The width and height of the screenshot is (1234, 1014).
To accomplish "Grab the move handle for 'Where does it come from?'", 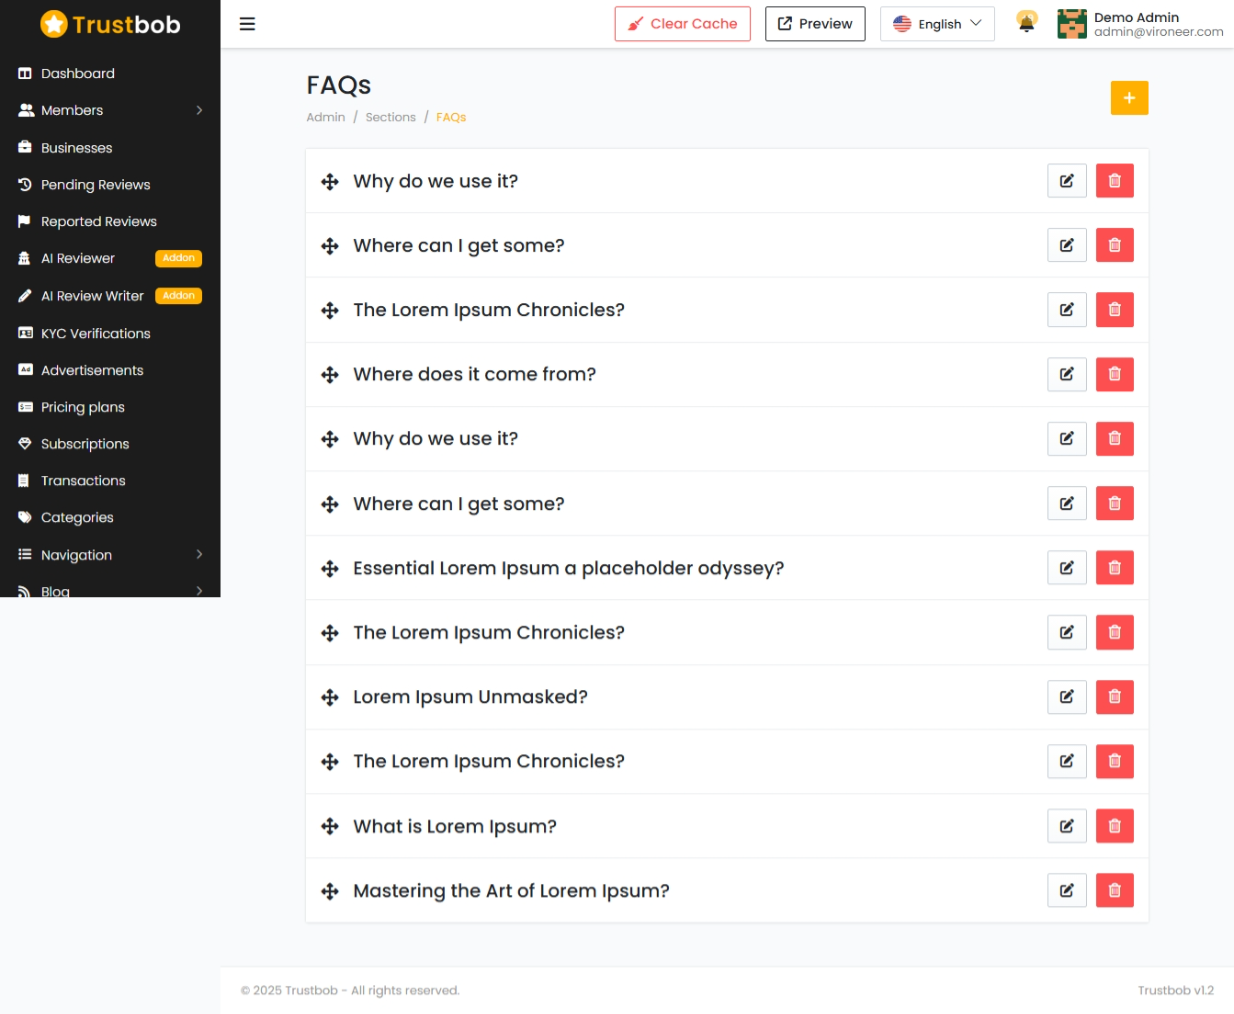I will (x=330, y=375).
